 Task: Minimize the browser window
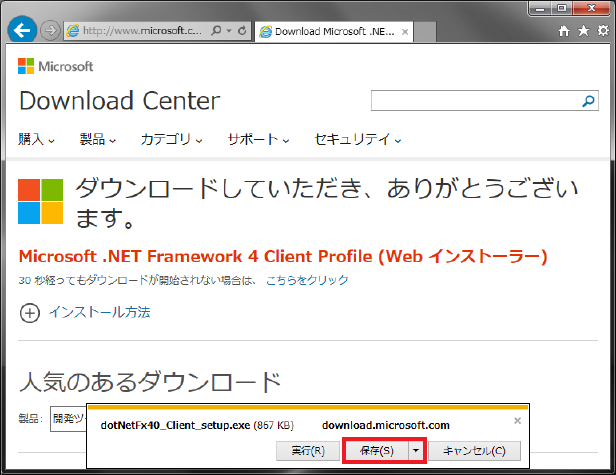pyautogui.click(x=540, y=8)
